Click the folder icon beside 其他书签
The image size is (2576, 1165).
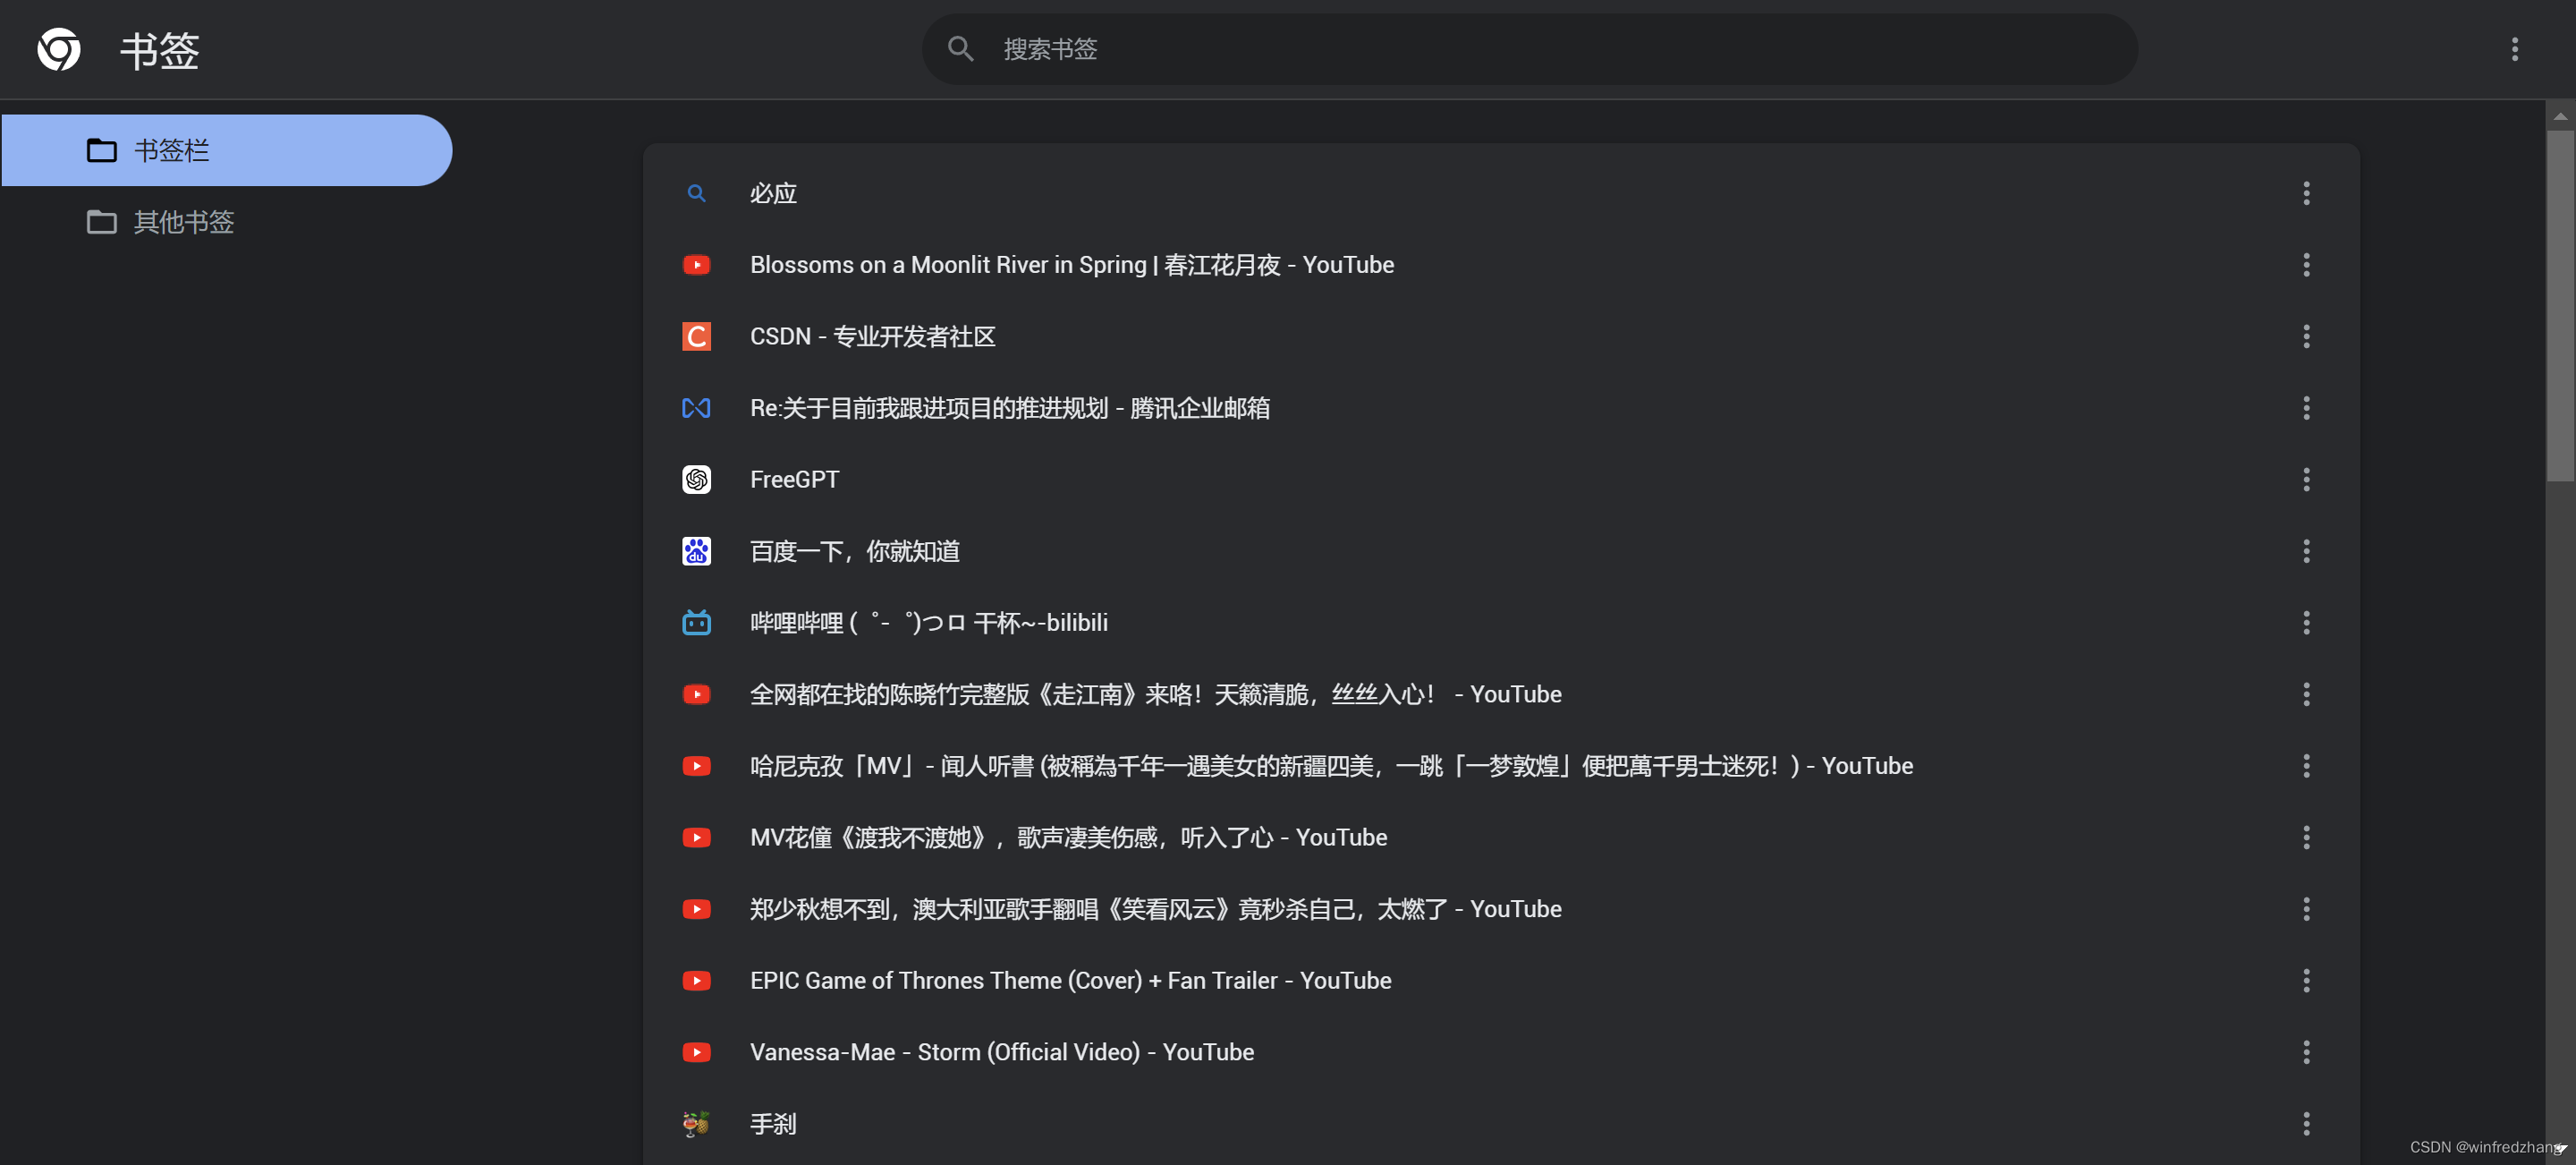pyautogui.click(x=101, y=222)
